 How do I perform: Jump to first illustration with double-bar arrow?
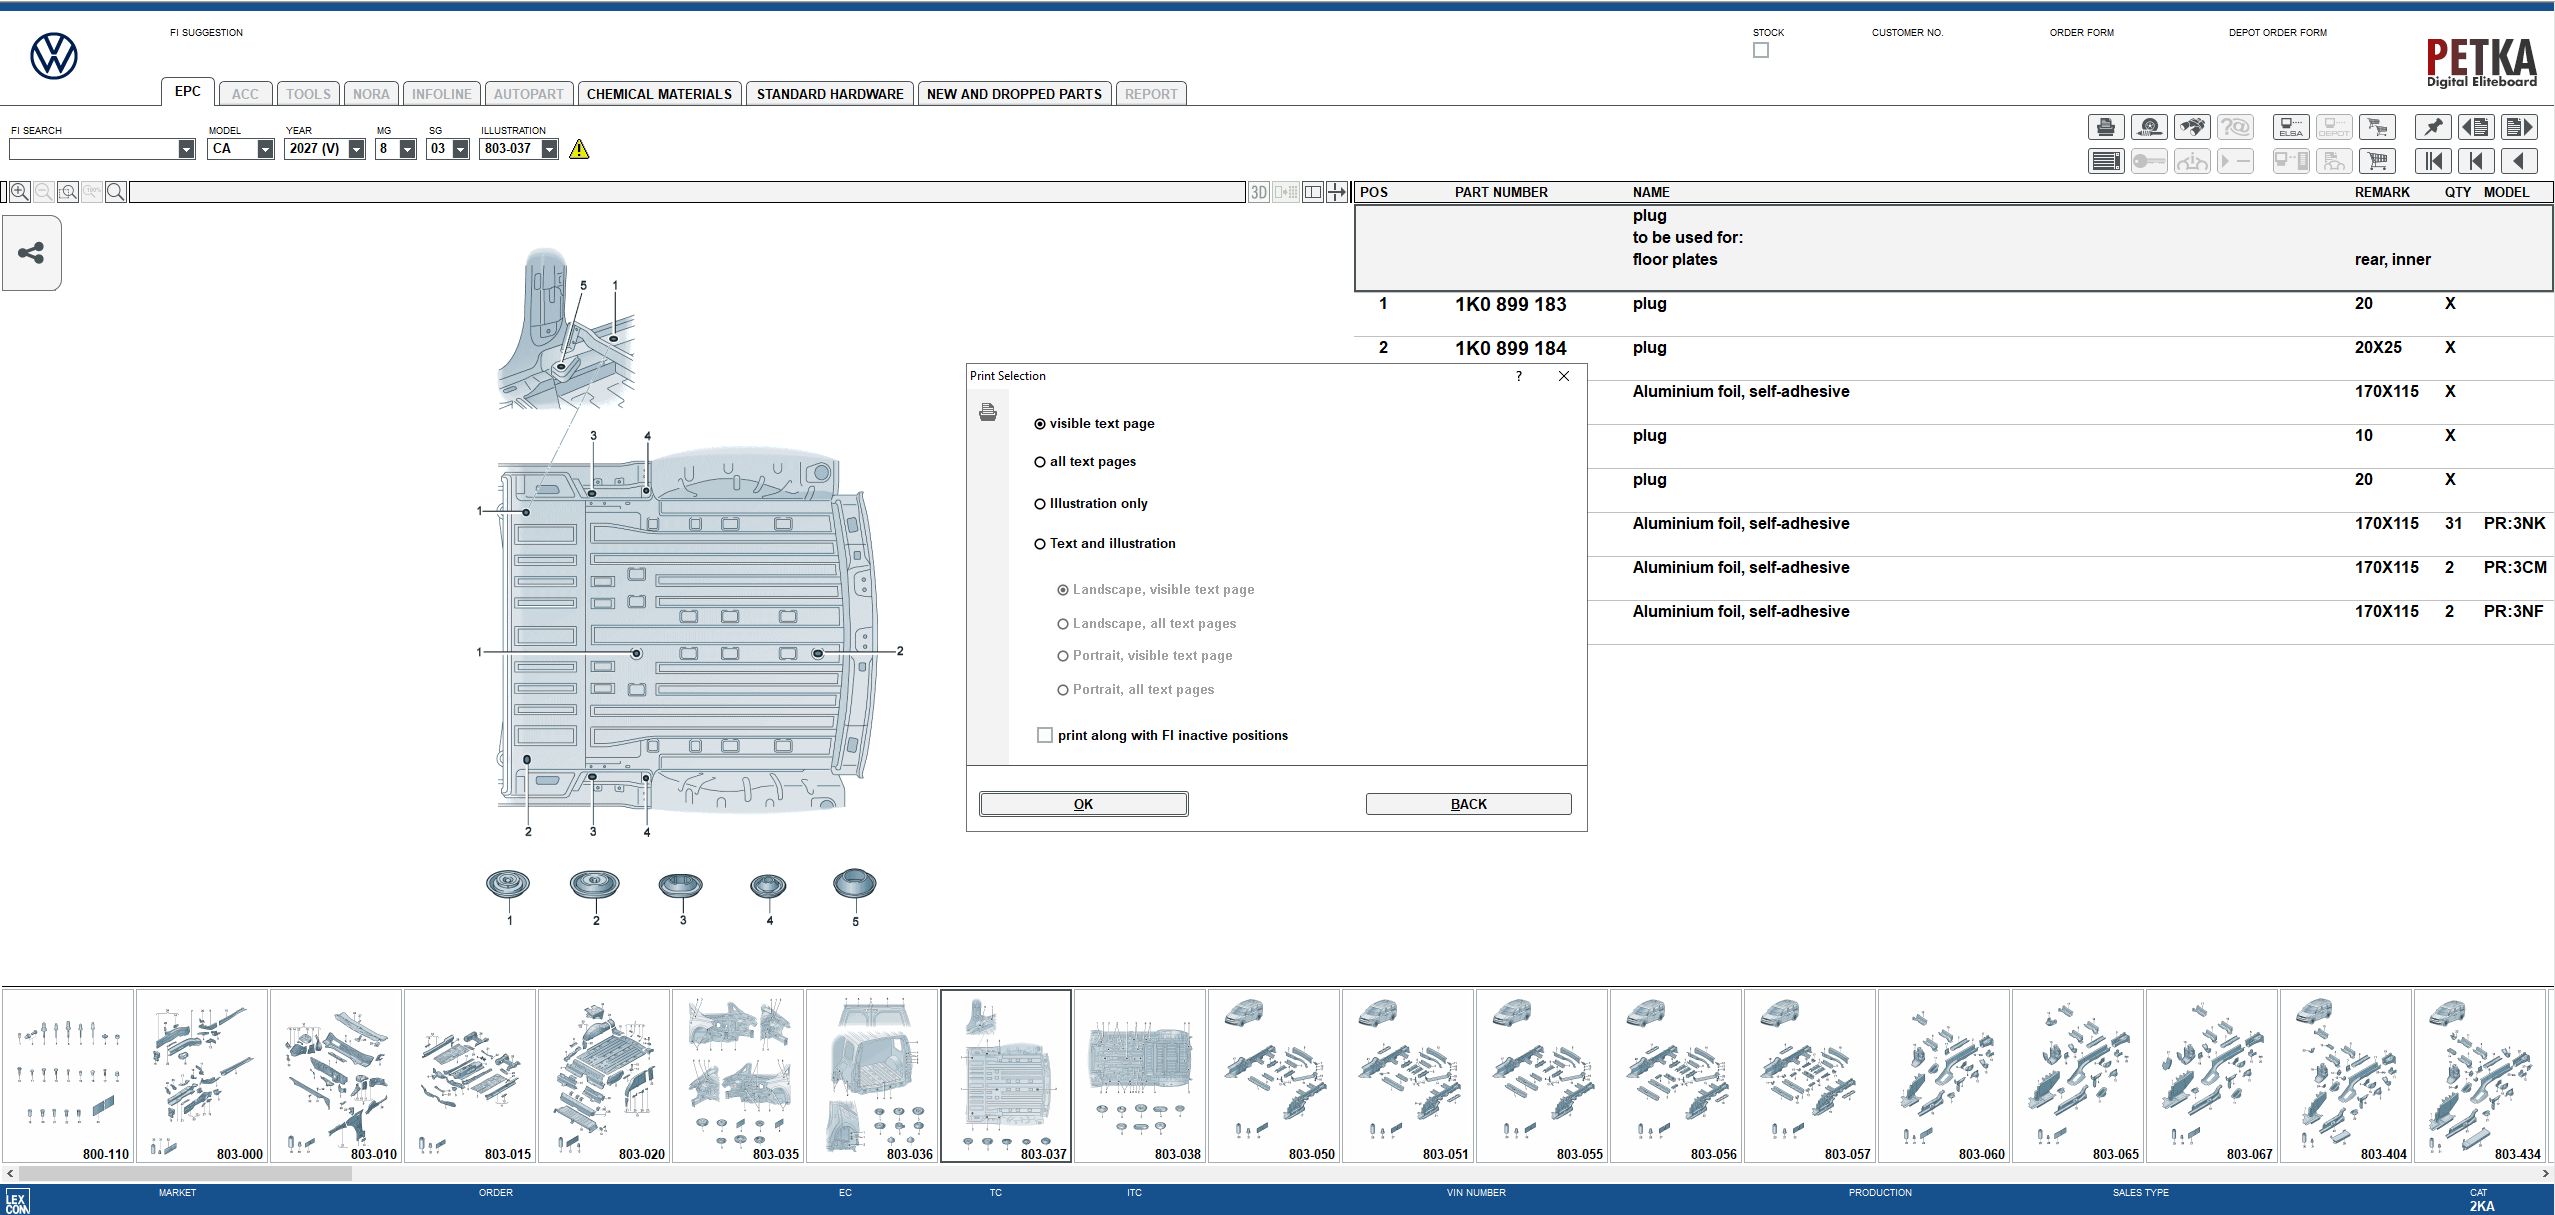tap(2433, 161)
